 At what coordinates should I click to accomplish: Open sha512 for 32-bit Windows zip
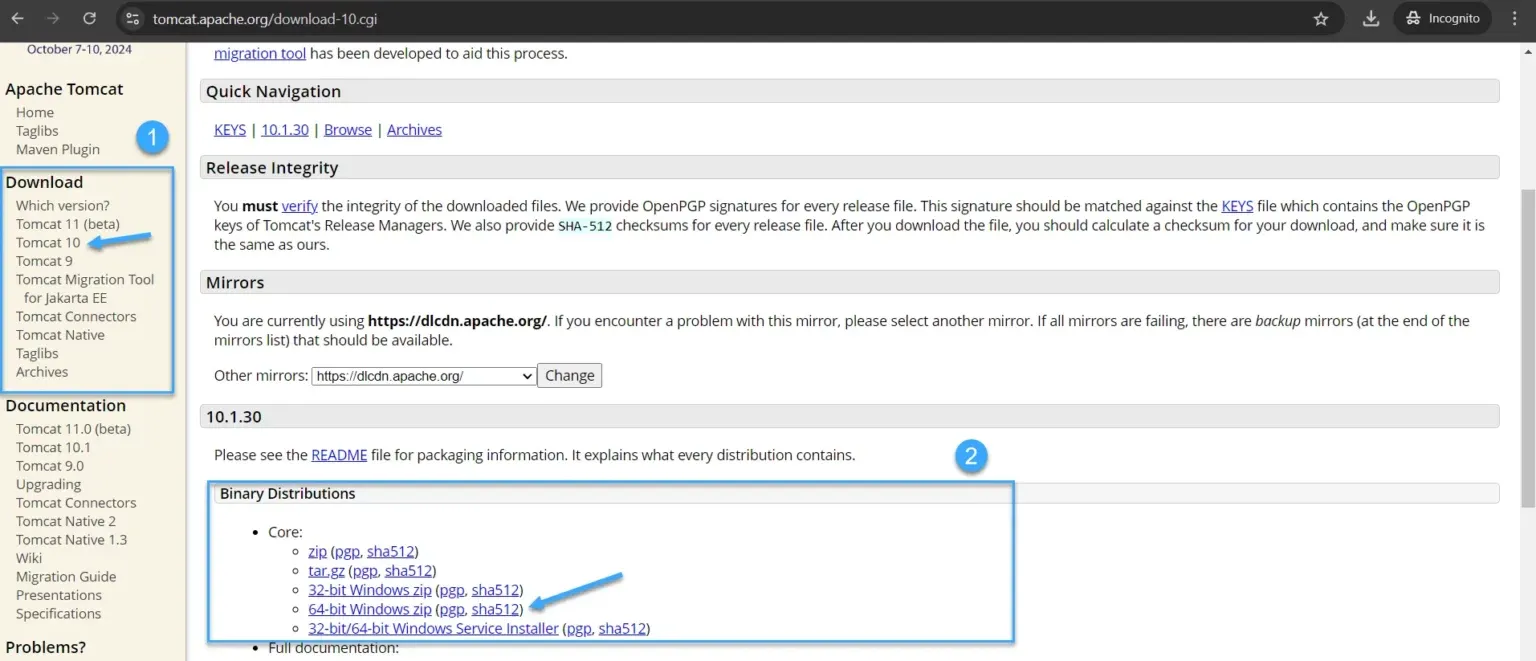coord(495,590)
